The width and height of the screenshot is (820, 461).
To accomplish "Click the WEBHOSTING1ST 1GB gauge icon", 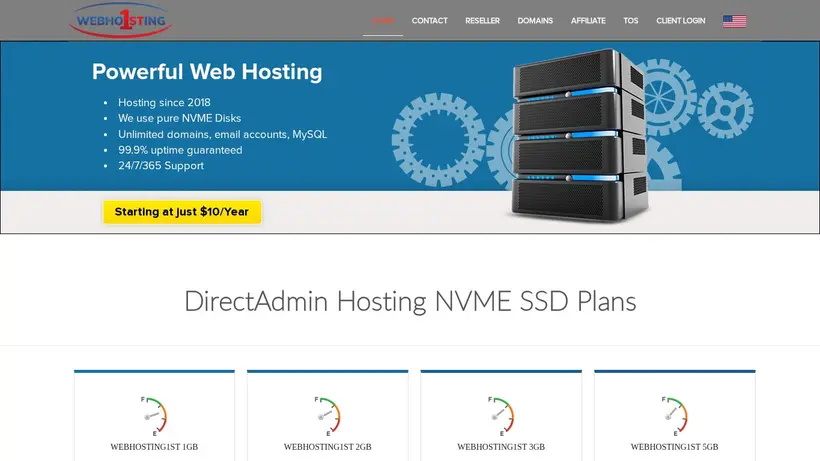I will pos(154,416).
